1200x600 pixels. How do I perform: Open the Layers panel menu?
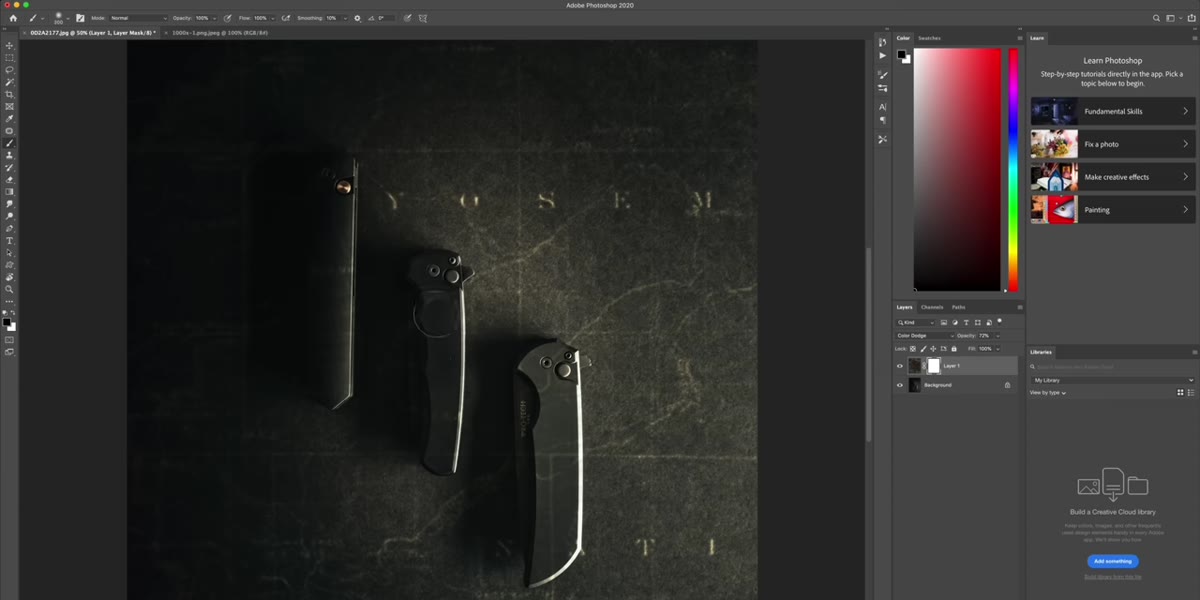point(1019,307)
